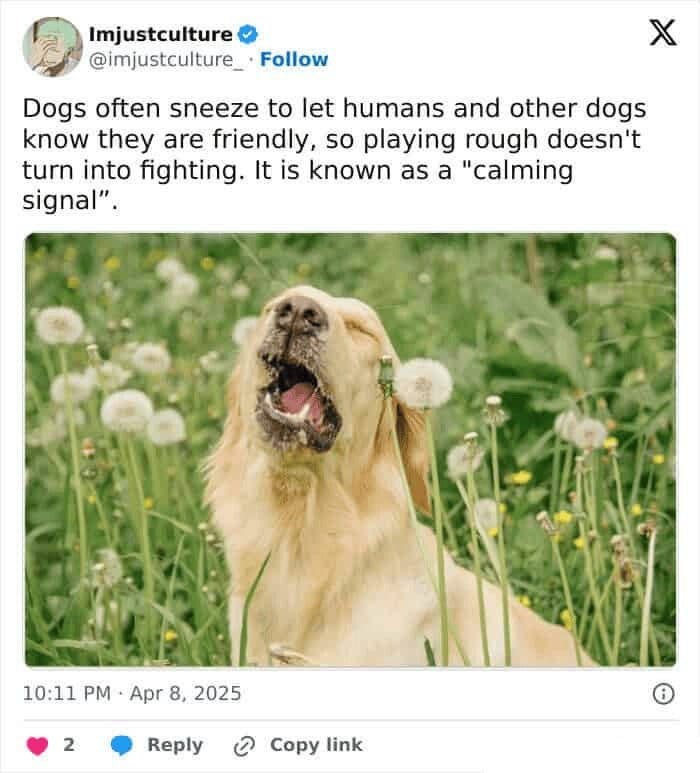700x773 pixels.
Task: Click the Reply button text
Action: pos(175,745)
